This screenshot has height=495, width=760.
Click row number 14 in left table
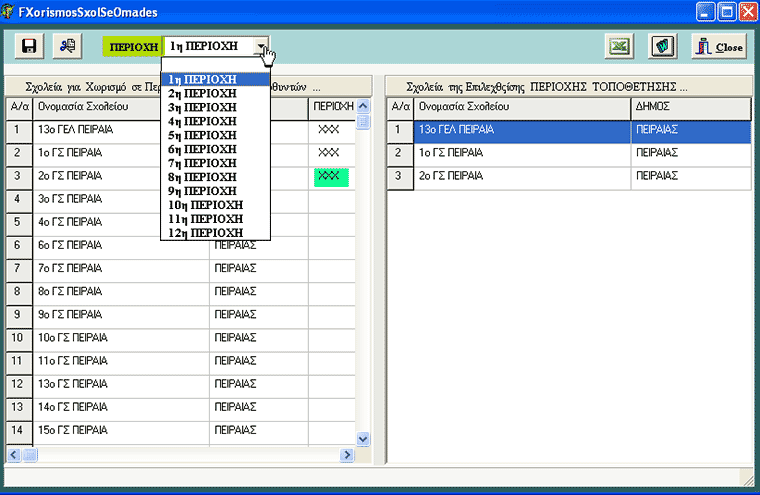19,430
